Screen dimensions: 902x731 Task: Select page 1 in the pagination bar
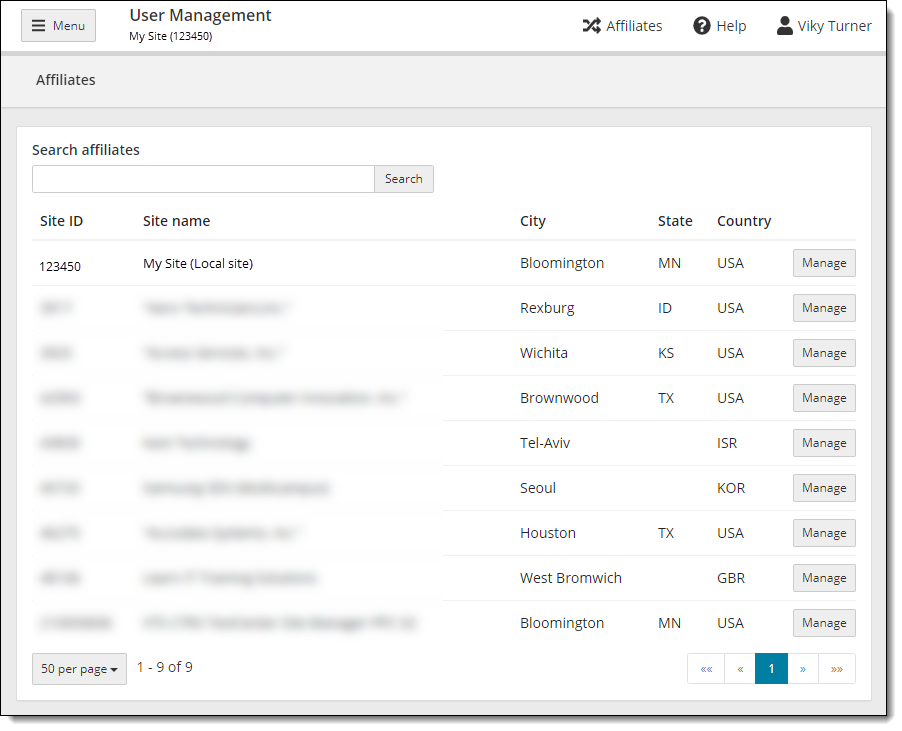pyautogui.click(x=771, y=668)
